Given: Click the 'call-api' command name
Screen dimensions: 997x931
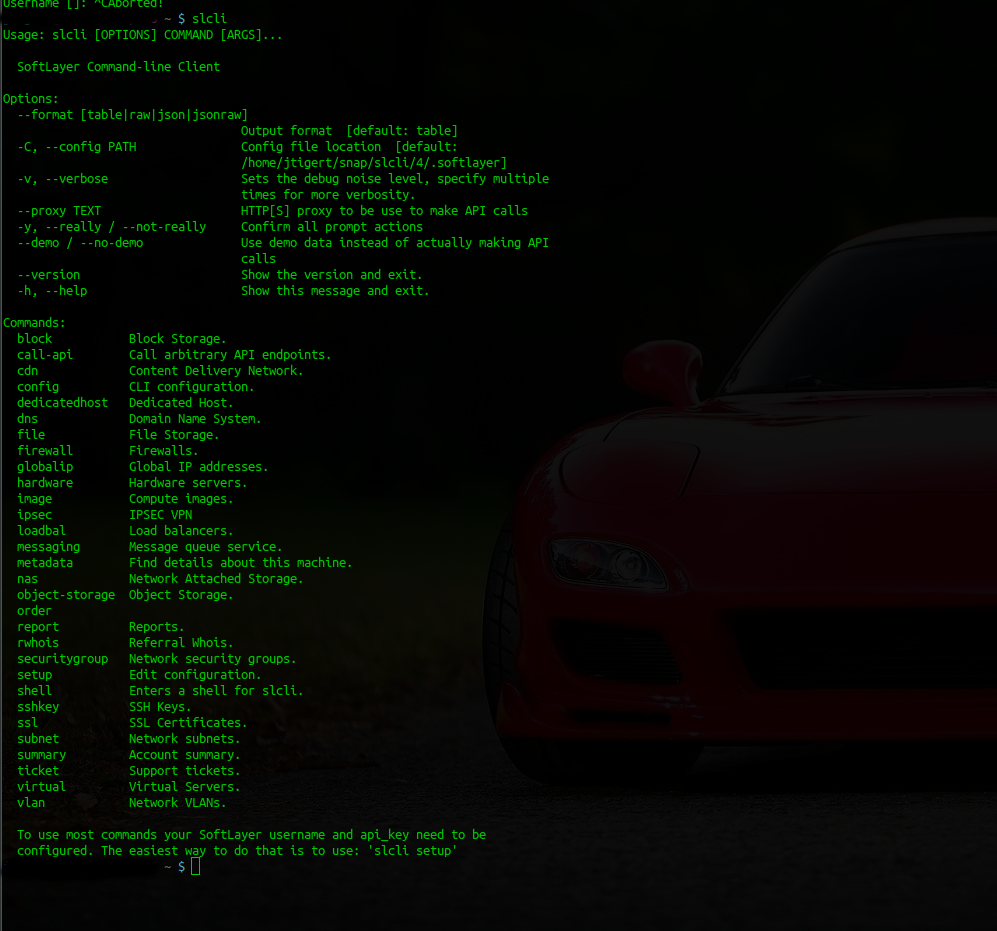Looking at the screenshot, I should tap(45, 355).
